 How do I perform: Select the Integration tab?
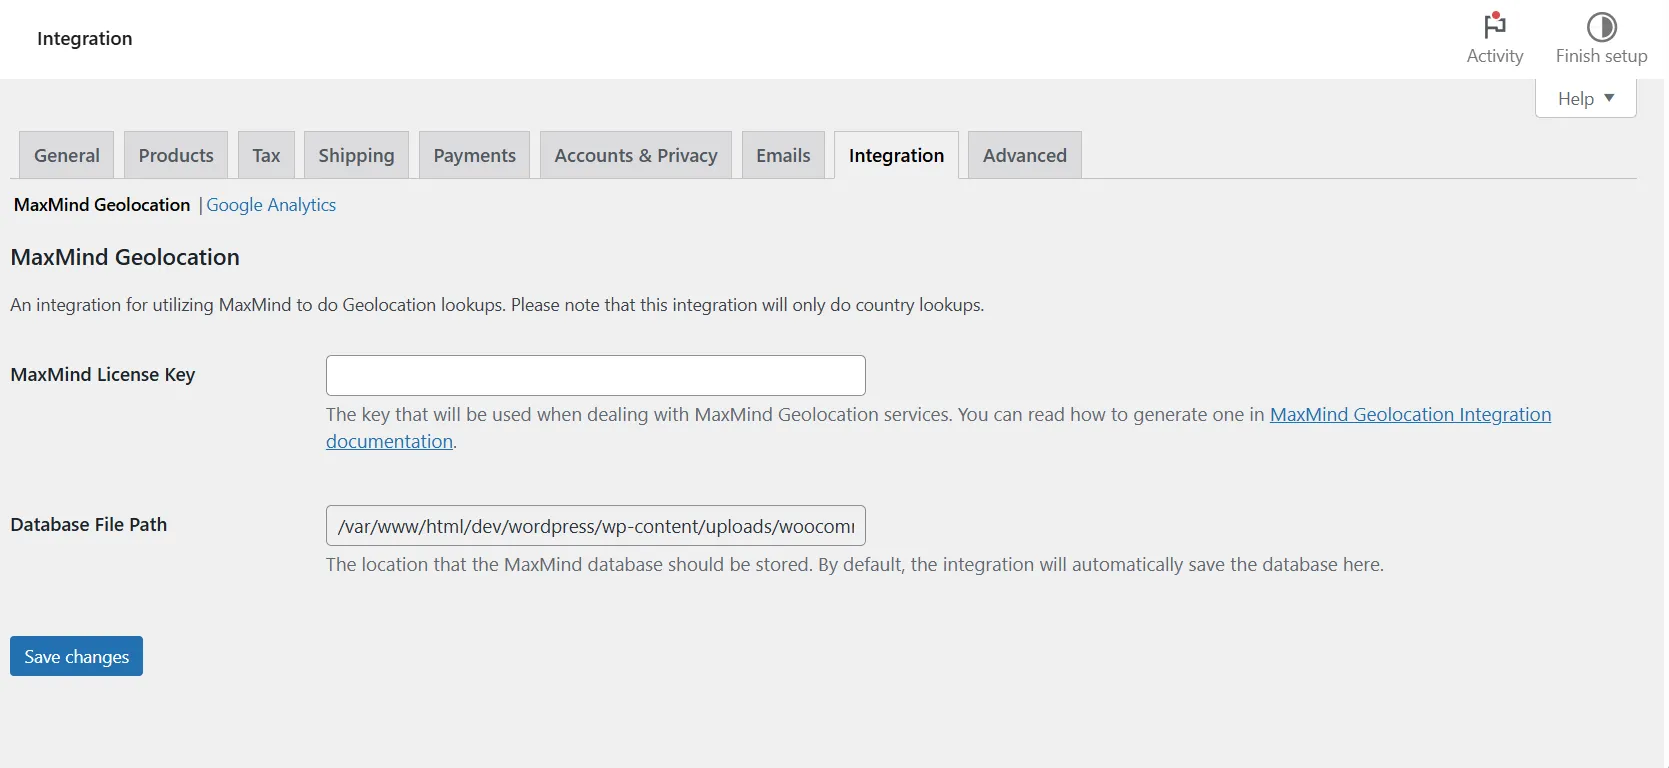tap(896, 155)
